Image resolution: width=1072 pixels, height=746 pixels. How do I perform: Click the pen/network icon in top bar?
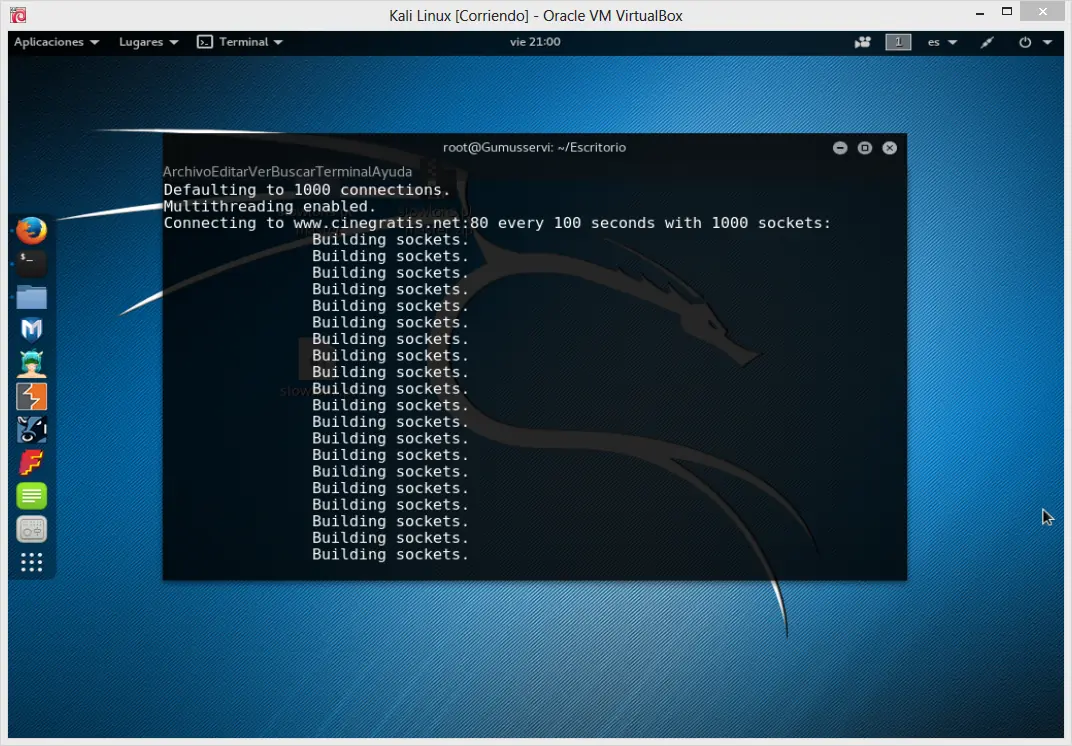[x=987, y=42]
